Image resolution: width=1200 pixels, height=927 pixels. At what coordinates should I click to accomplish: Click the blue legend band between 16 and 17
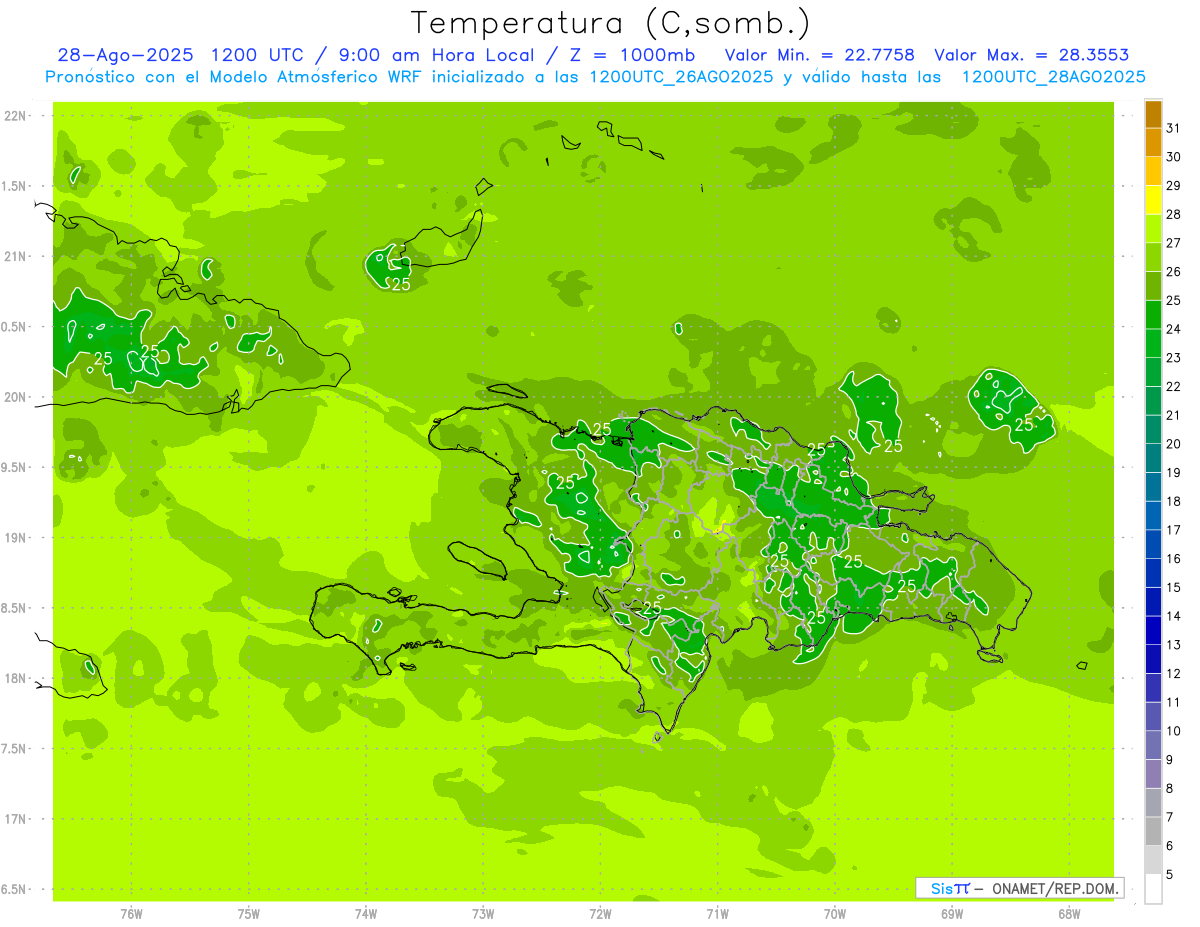pyautogui.click(x=1153, y=544)
